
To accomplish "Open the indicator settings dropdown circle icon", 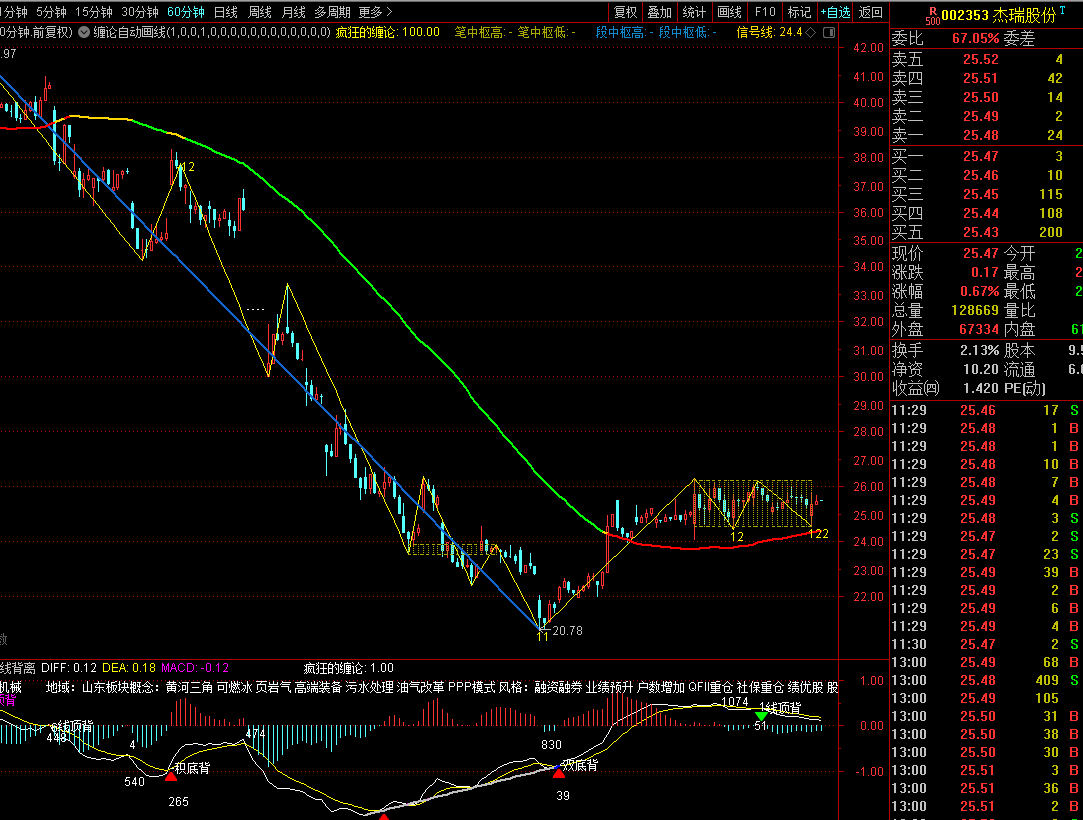I will click(x=84, y=32).
